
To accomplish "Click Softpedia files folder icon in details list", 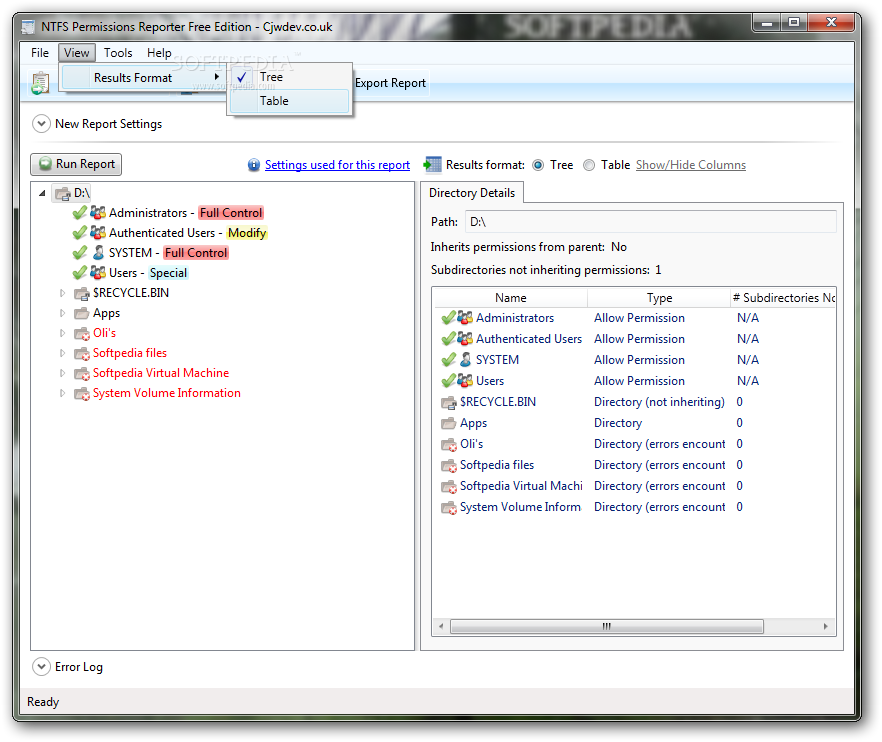I will [449, 465].
